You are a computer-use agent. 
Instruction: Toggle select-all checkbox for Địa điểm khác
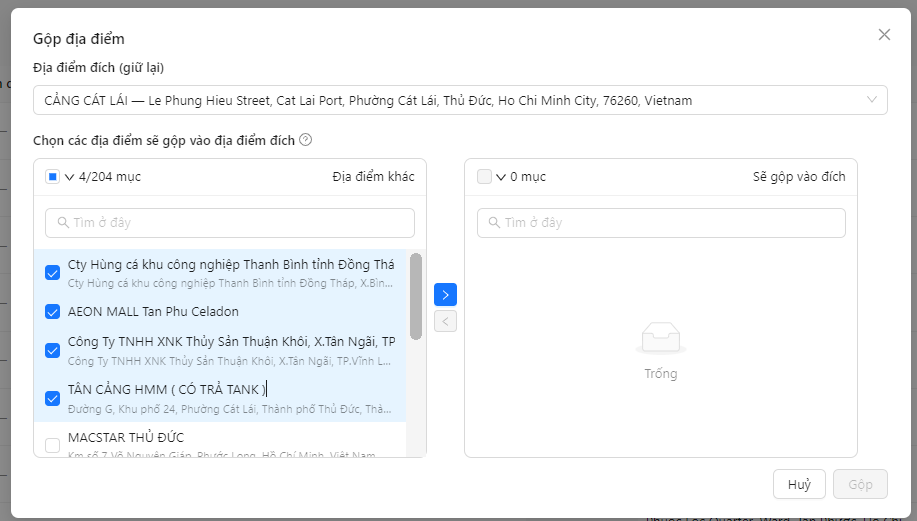pos(53,177)
